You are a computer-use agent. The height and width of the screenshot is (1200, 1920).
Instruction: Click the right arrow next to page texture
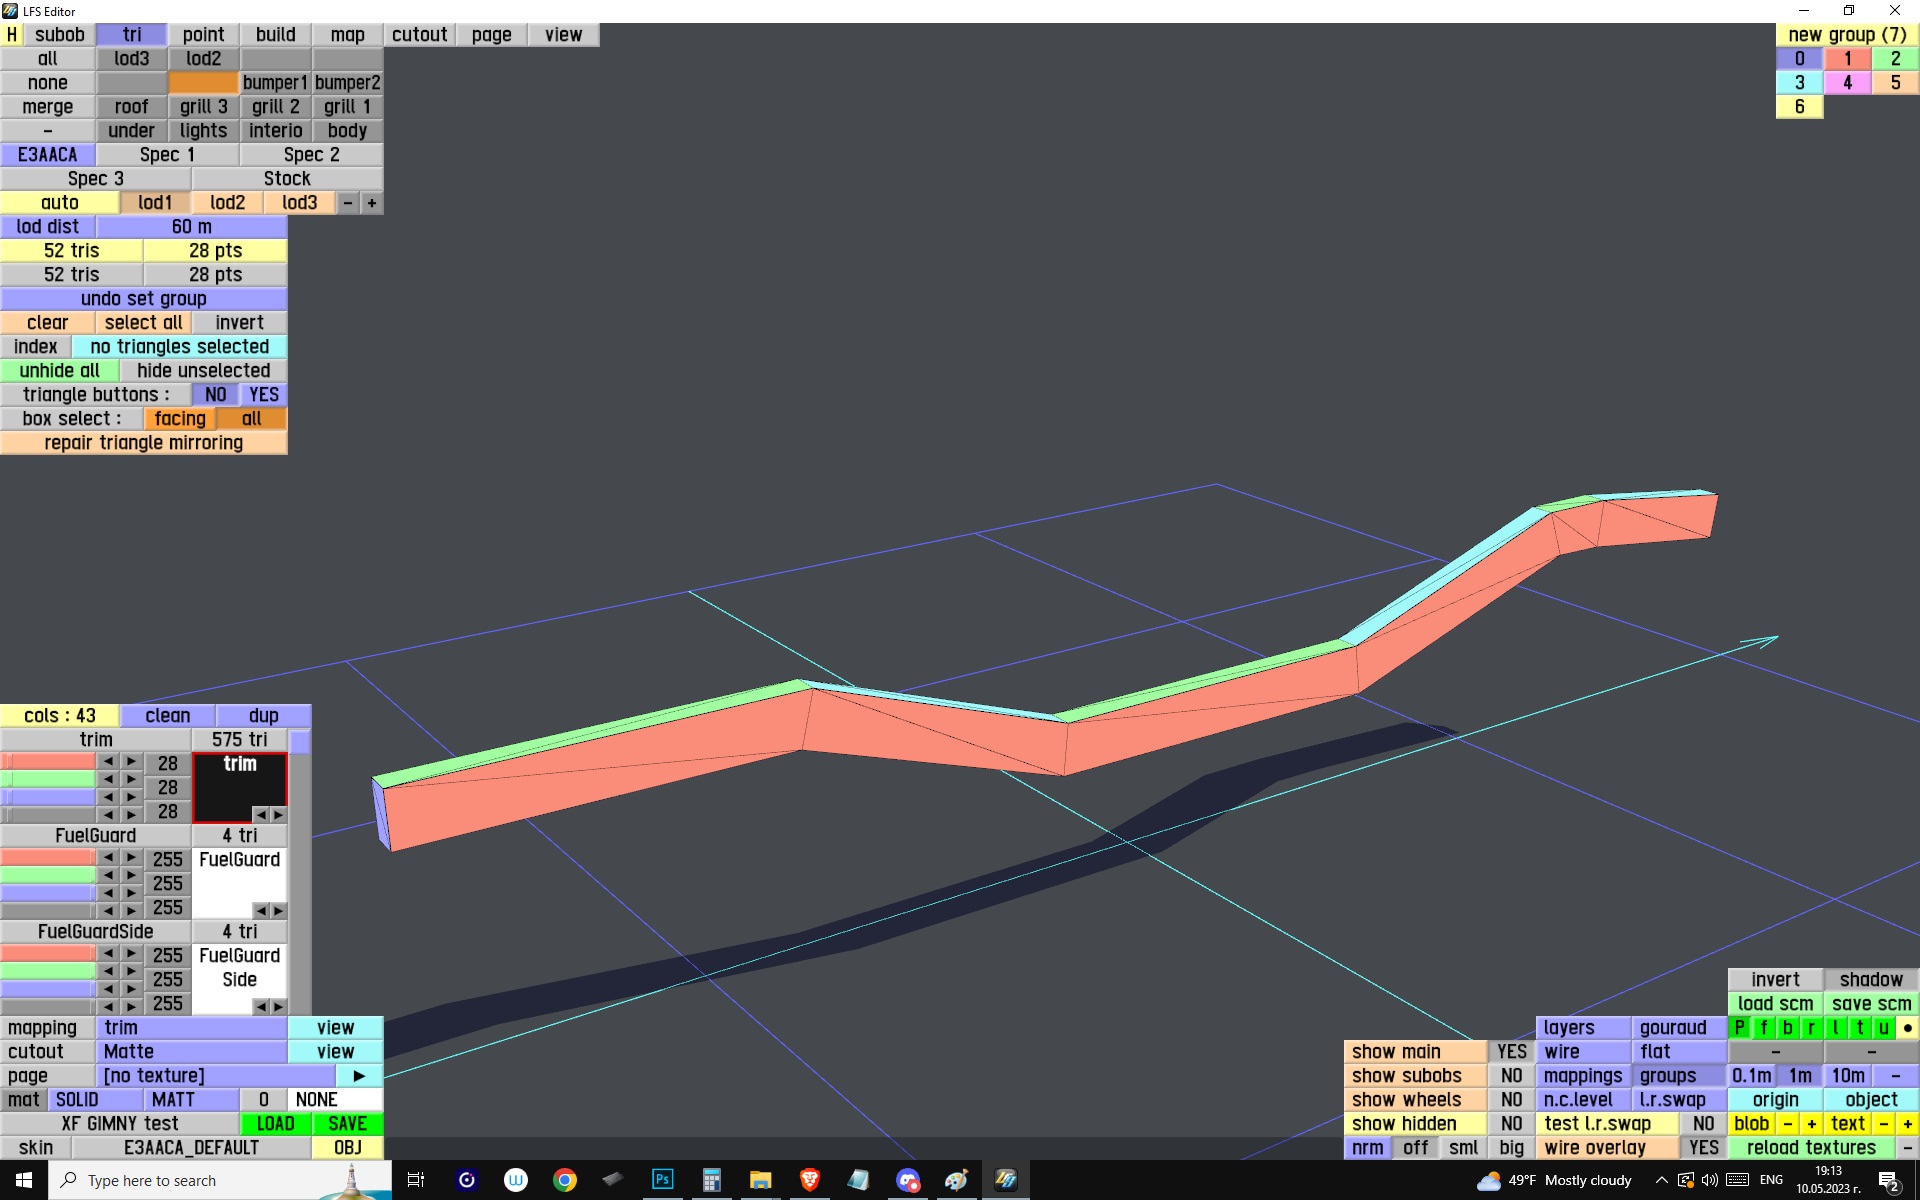[359, 1076]
